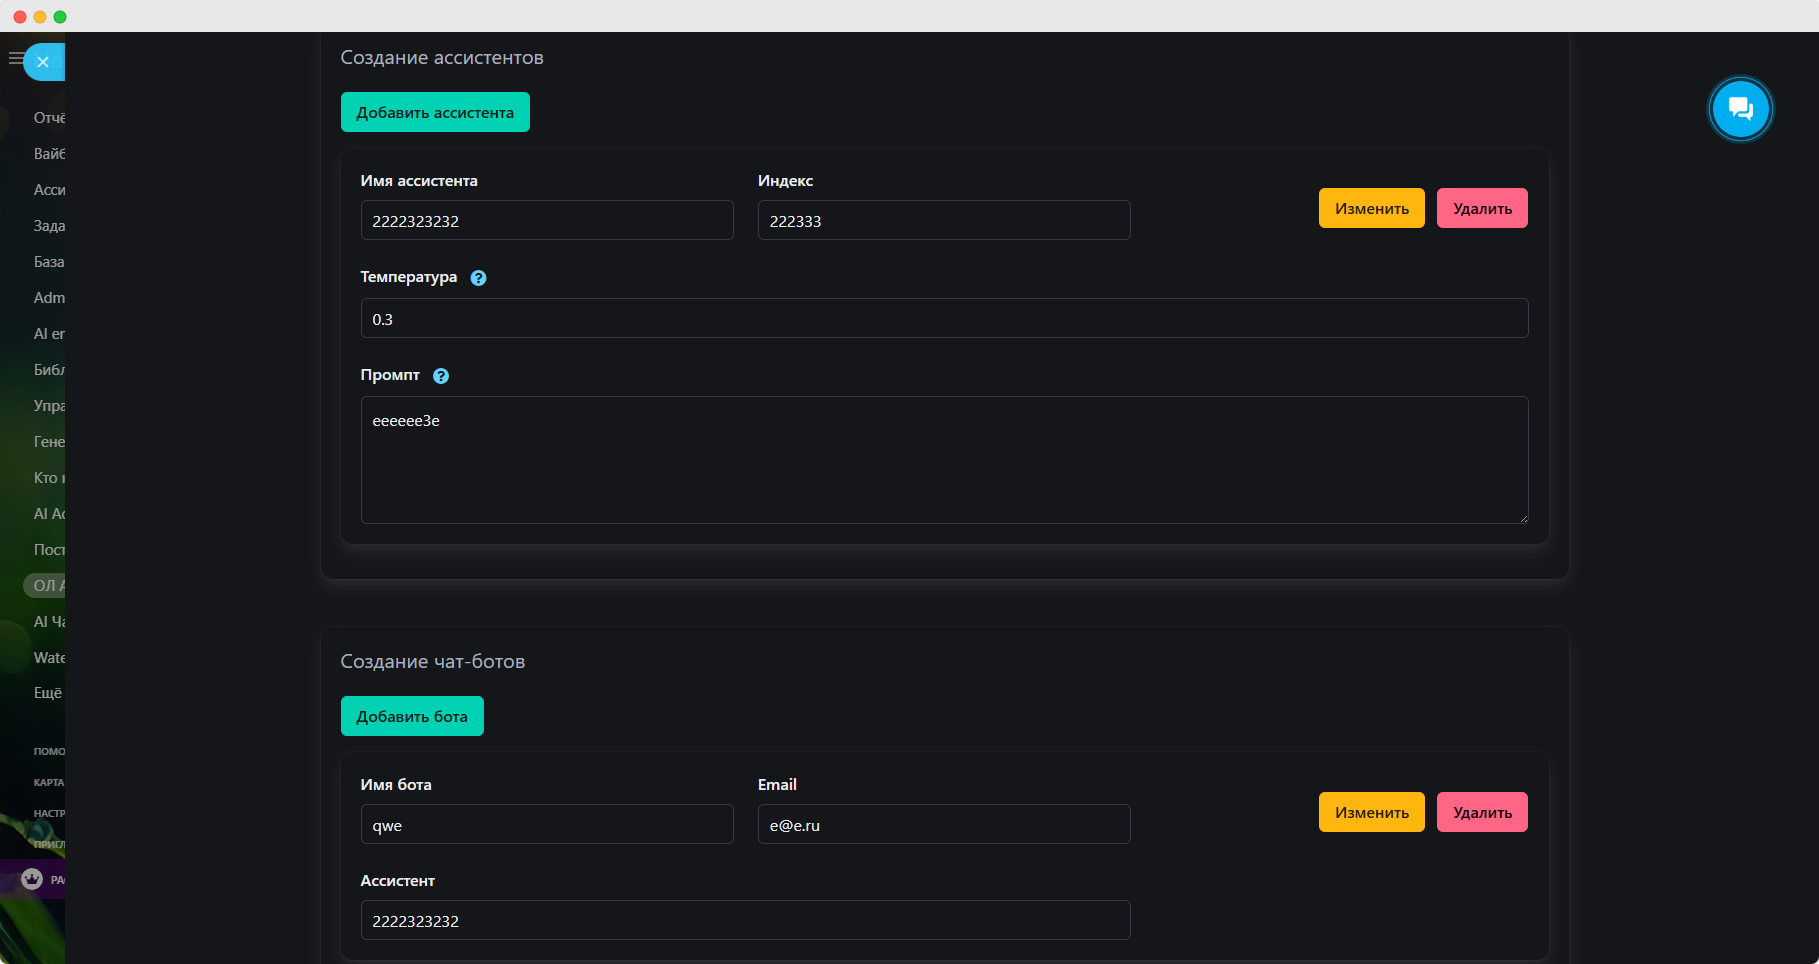This screenshot has height=964, width=1819.
Task: Toggle the hamburger menu icon
Action: (x=15, y=59)
